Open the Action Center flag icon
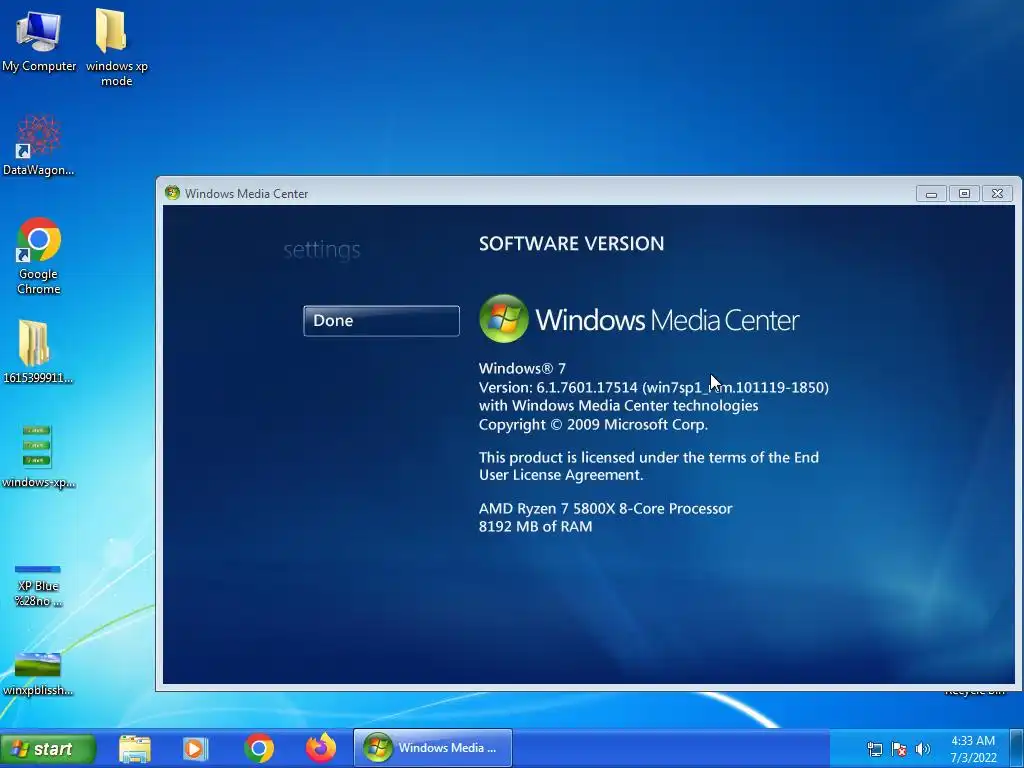The image size is (1024, 768). tap(899, 749)
